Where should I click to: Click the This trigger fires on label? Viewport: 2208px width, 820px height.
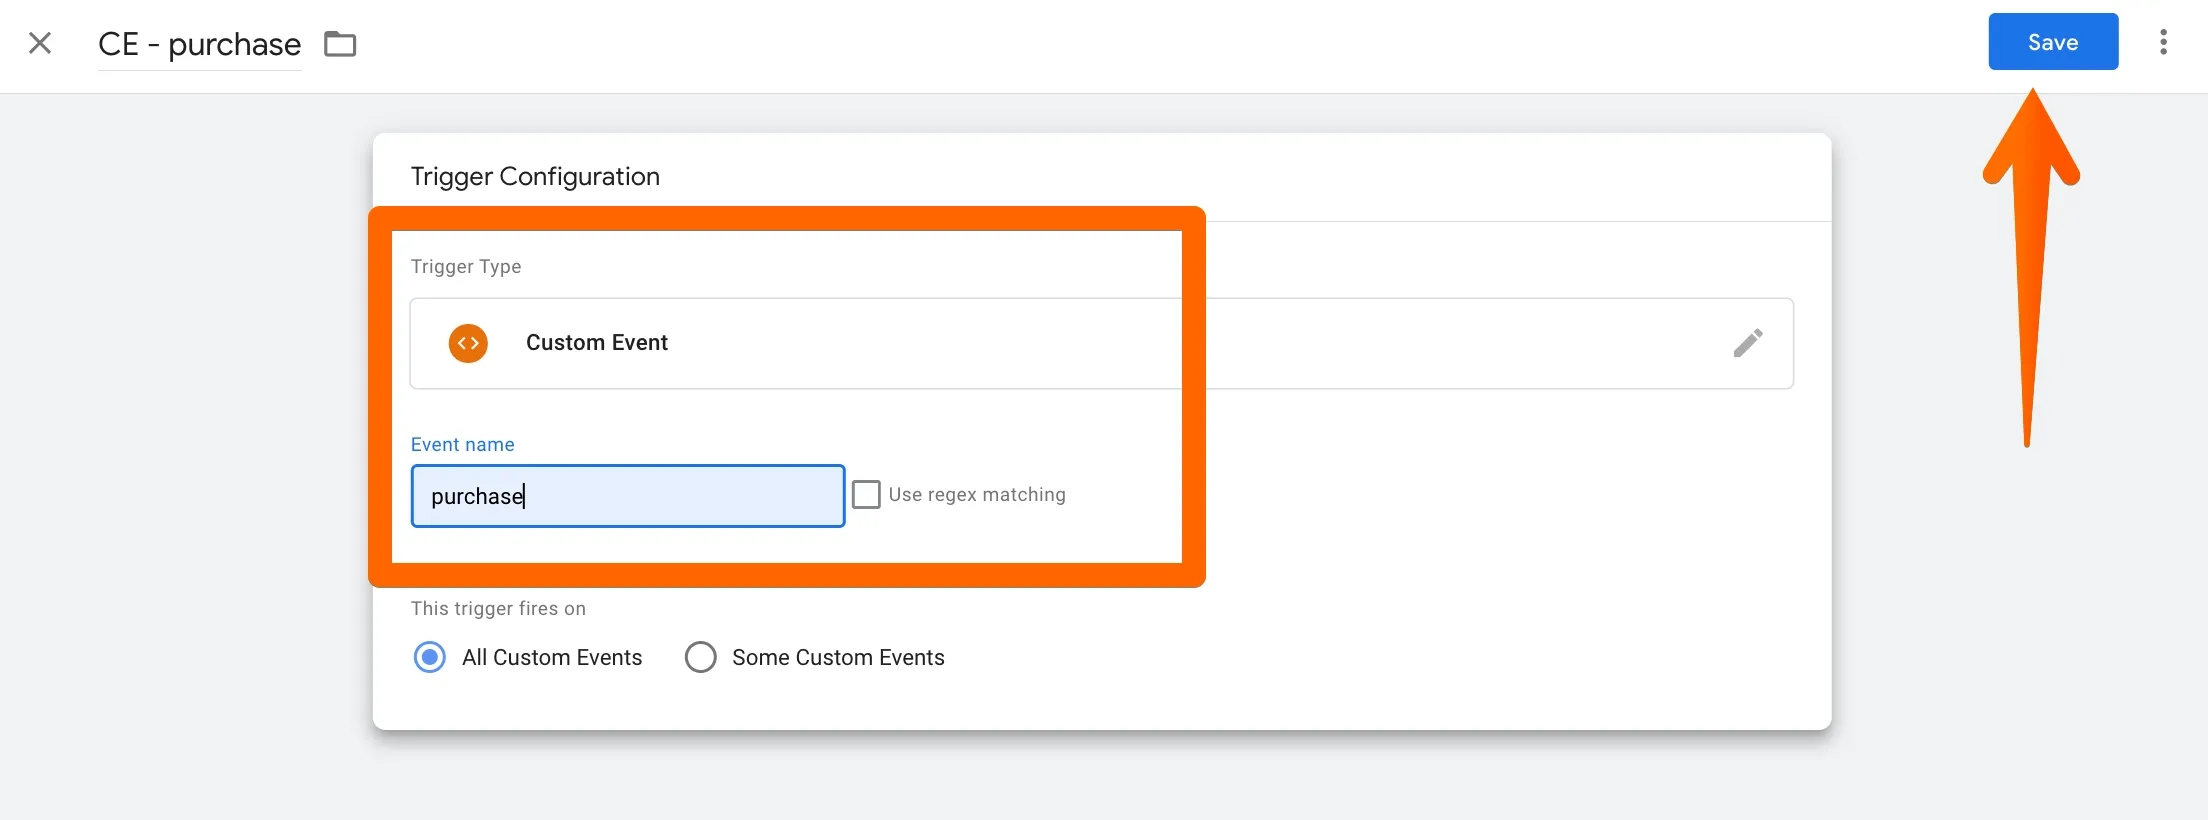(x=498, y=609)
